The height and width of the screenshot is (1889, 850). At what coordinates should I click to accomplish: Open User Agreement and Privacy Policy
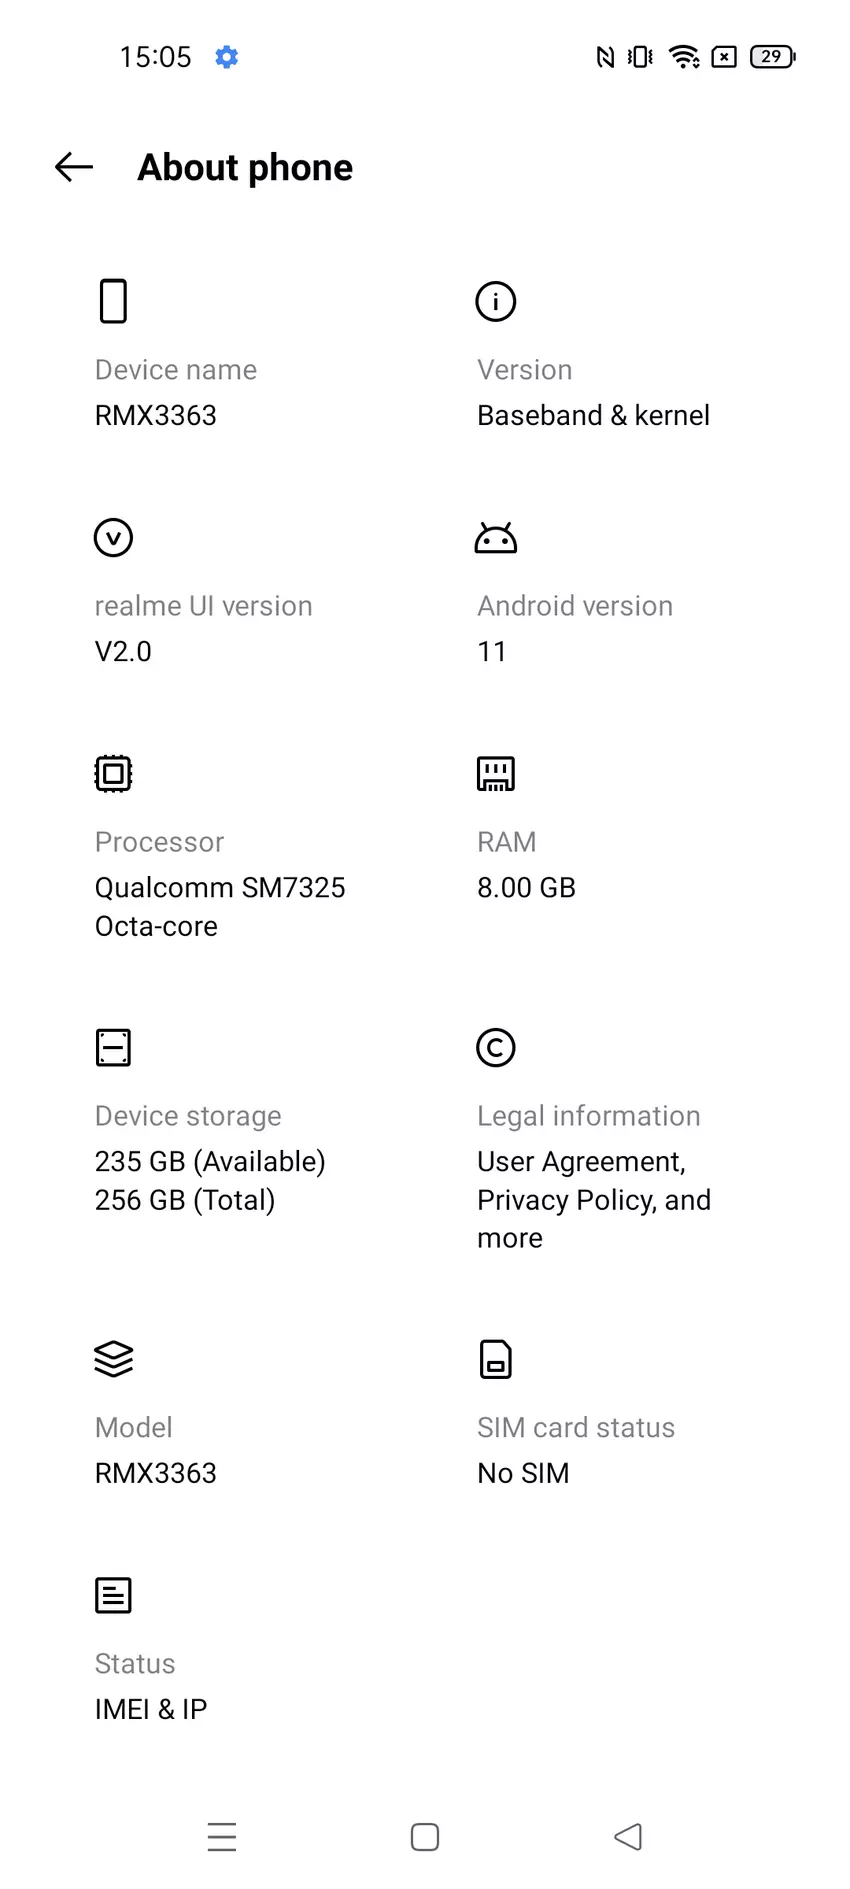pyautogui.click(x=593, y=1199)
